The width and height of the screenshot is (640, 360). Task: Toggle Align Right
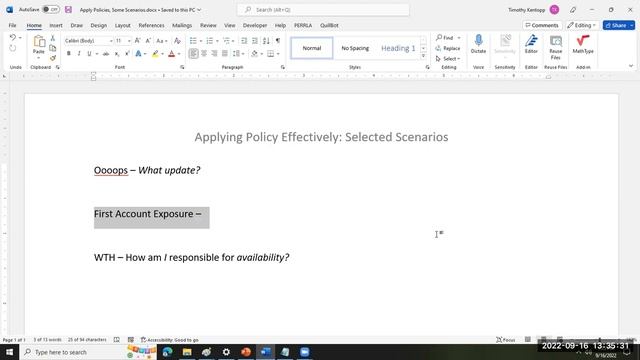tap(214, 54)
